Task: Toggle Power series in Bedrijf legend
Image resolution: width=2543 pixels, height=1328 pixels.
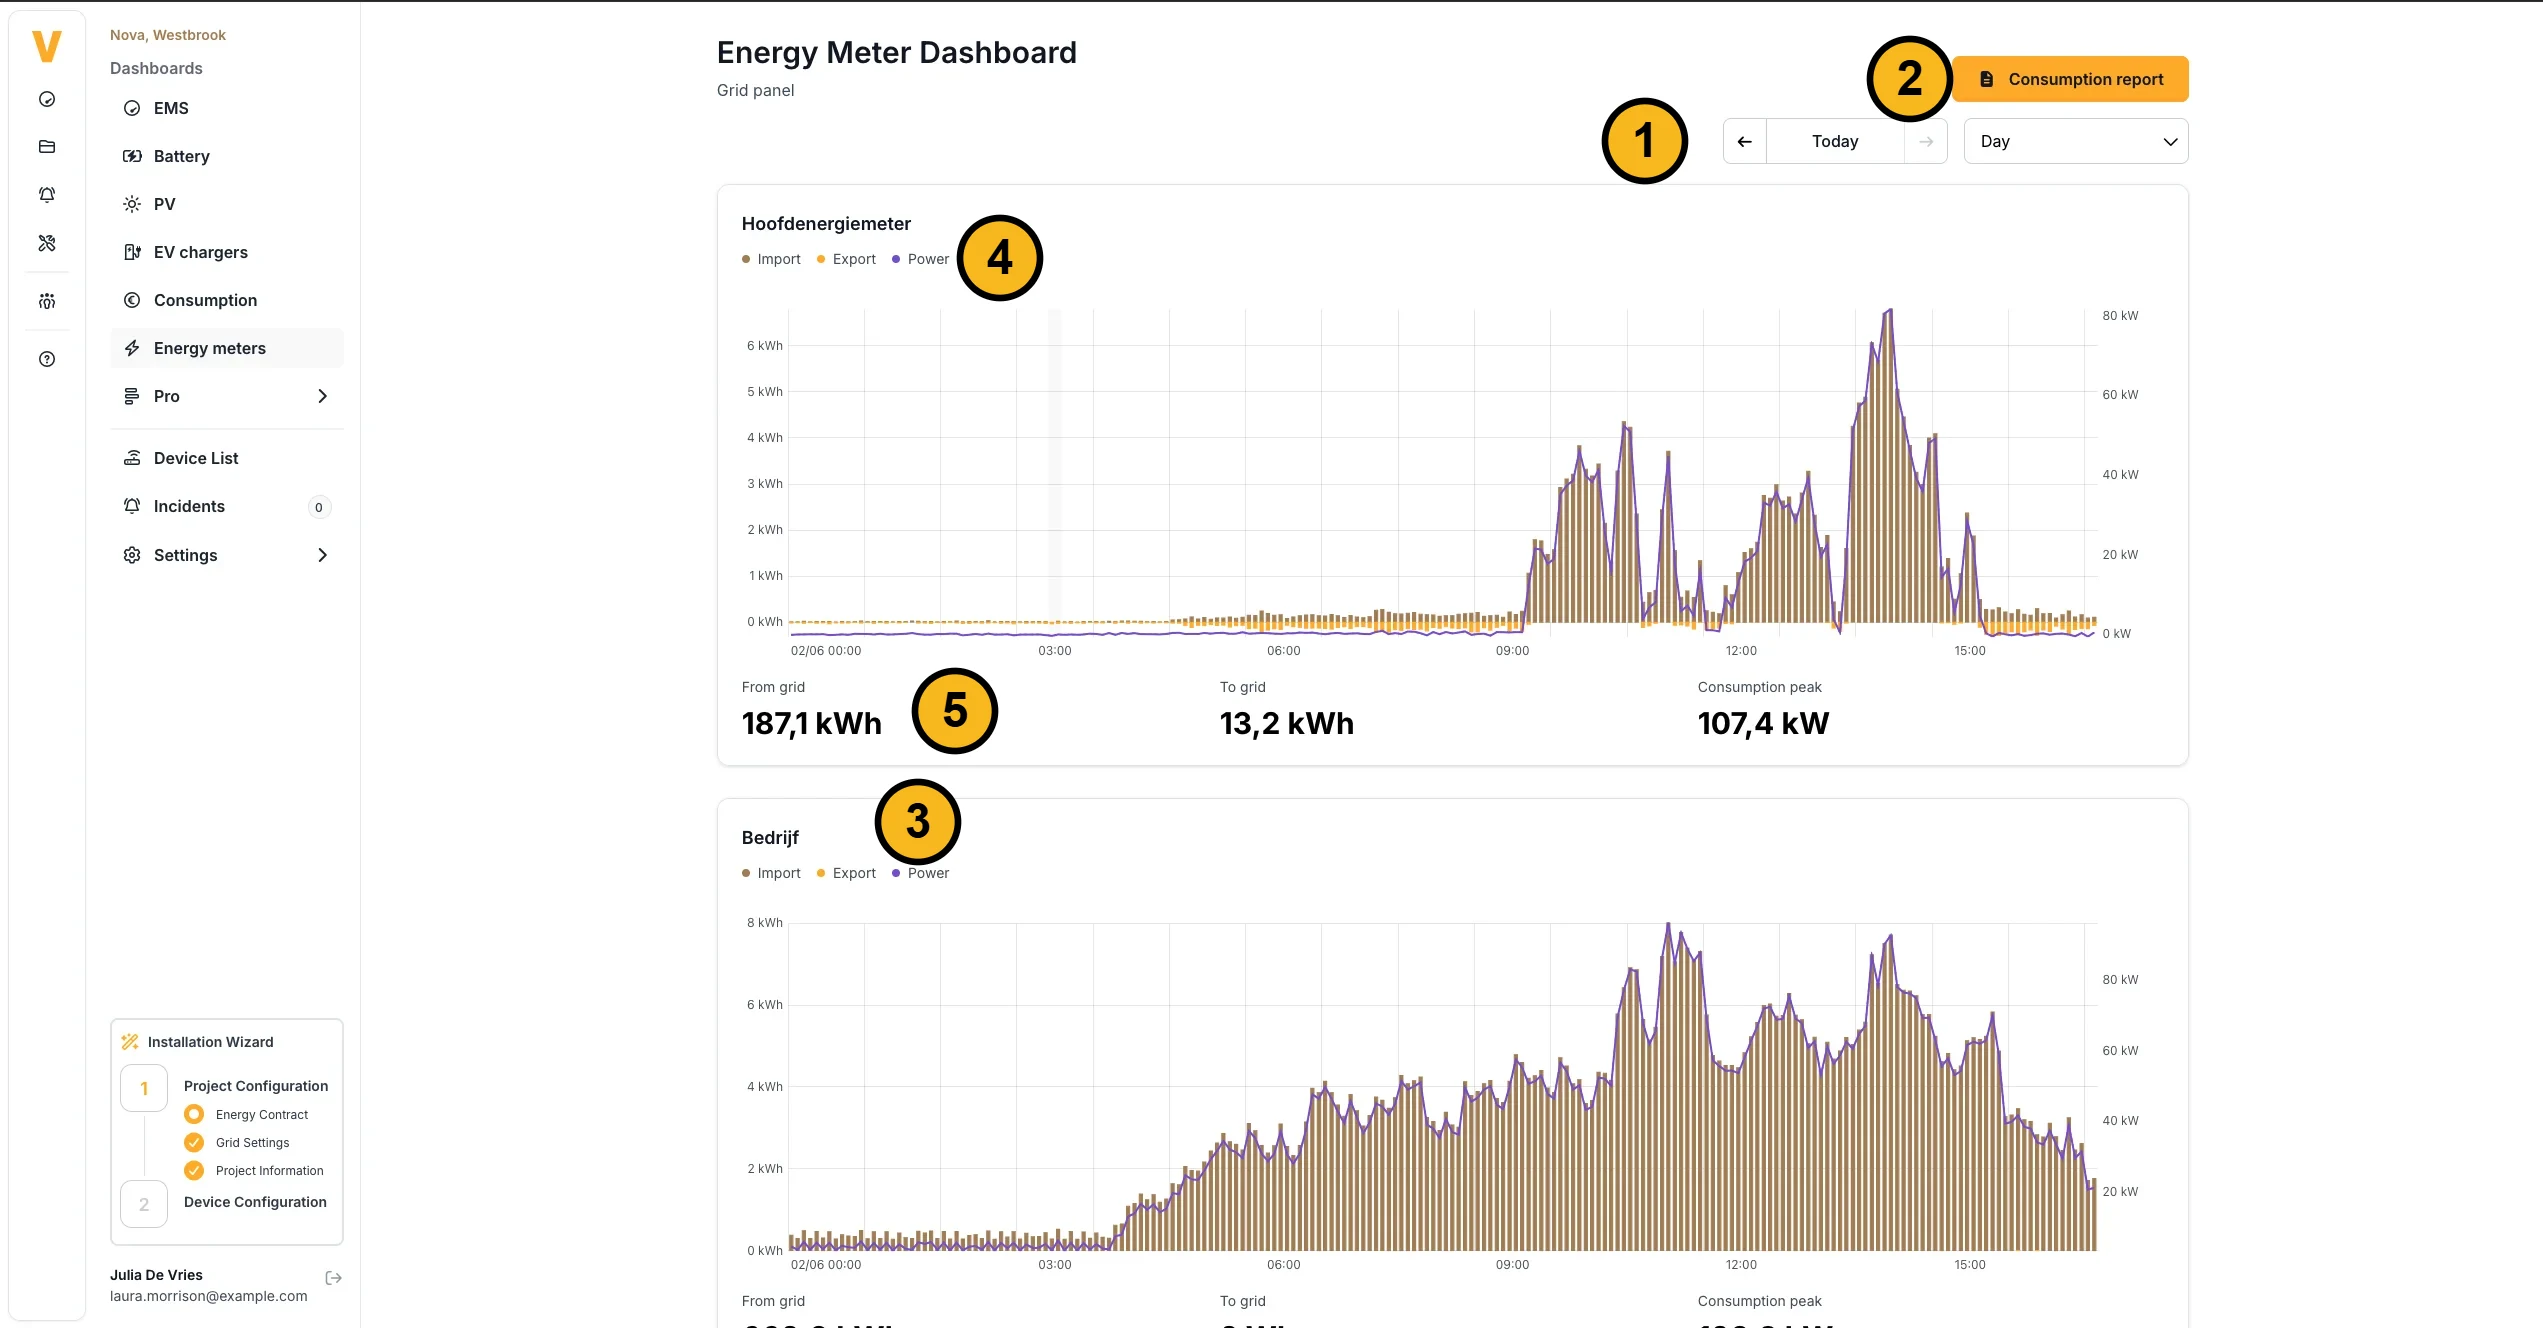Action: coord(920,873)
